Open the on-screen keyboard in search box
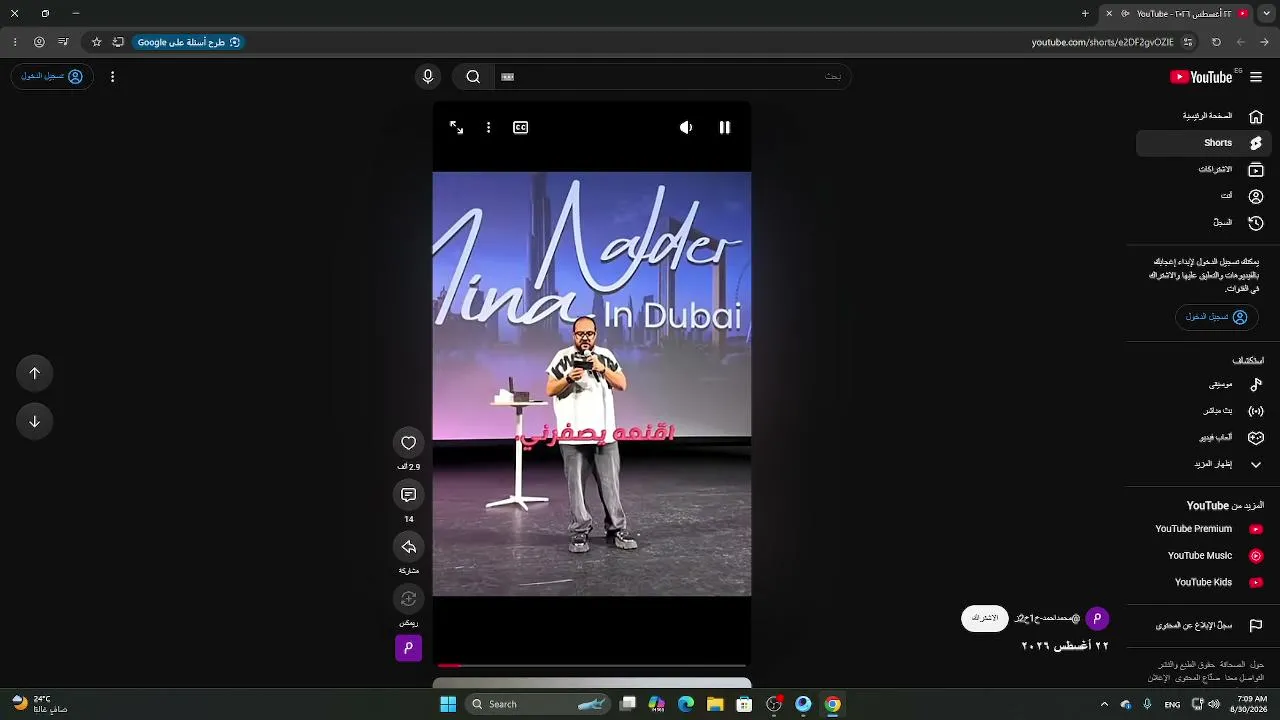 coord(507,77)
